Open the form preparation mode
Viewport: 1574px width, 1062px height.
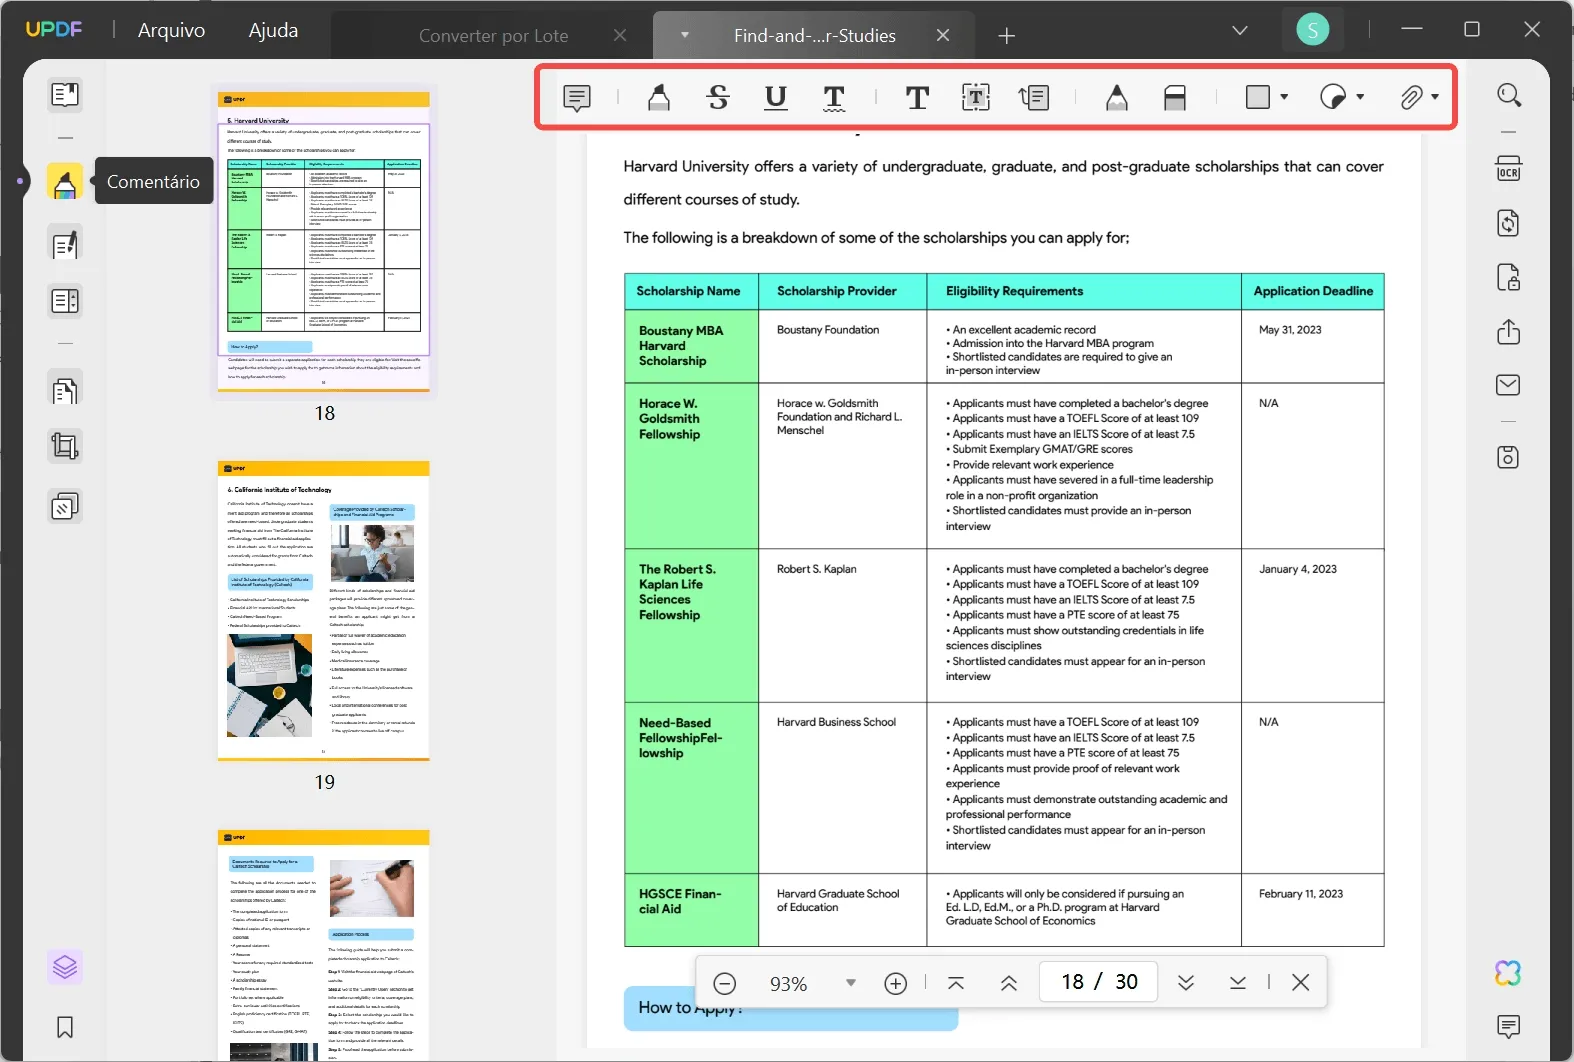point(65,301)
